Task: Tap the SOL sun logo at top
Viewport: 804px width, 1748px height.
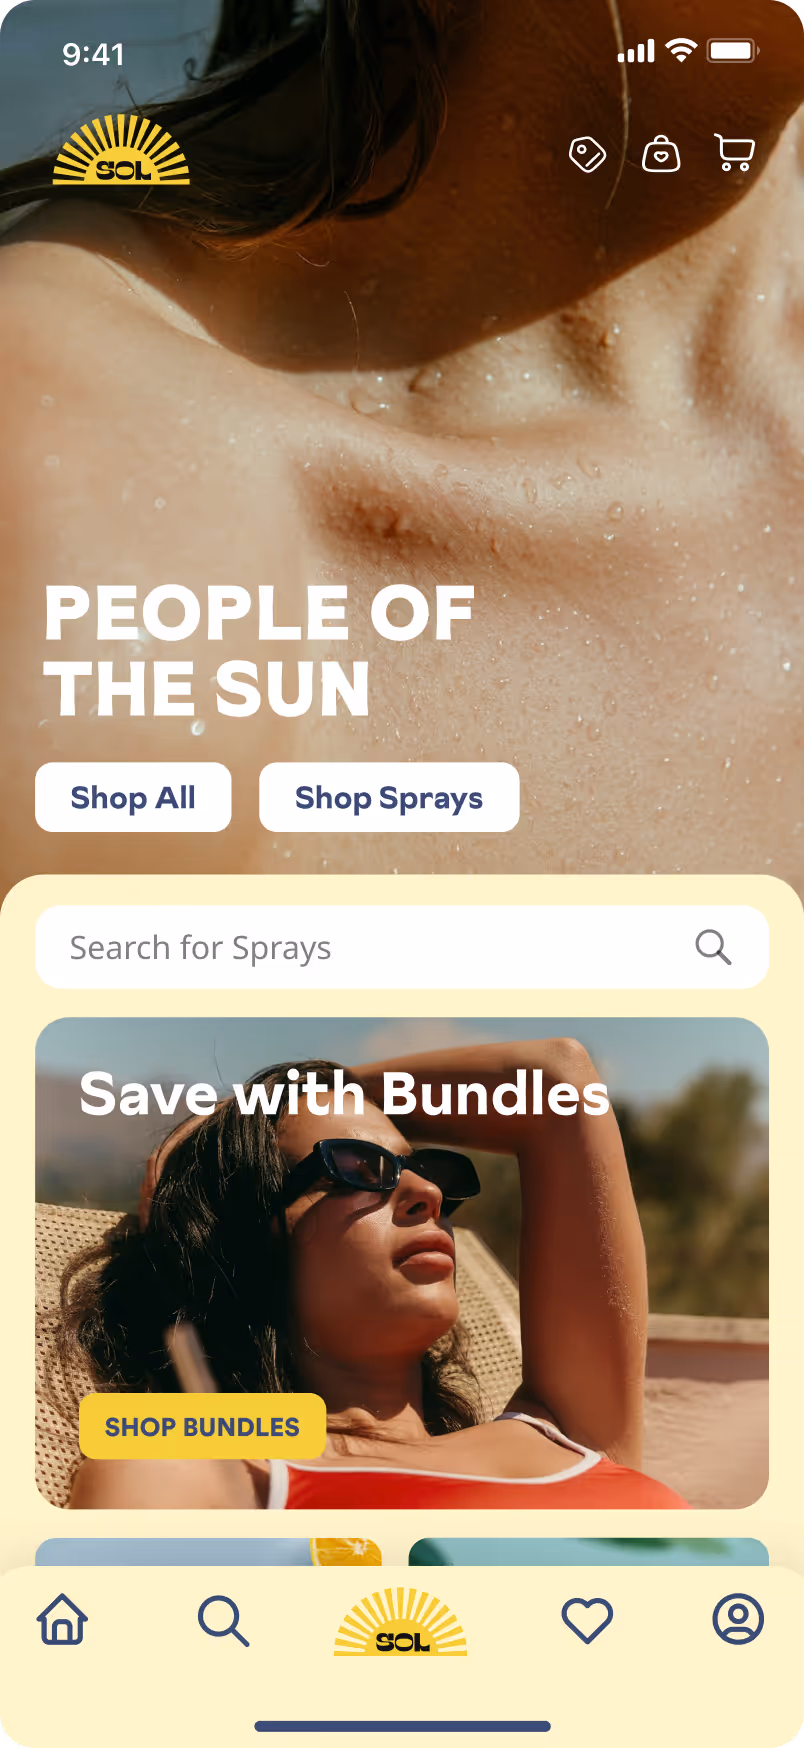Action: [121, 150]
